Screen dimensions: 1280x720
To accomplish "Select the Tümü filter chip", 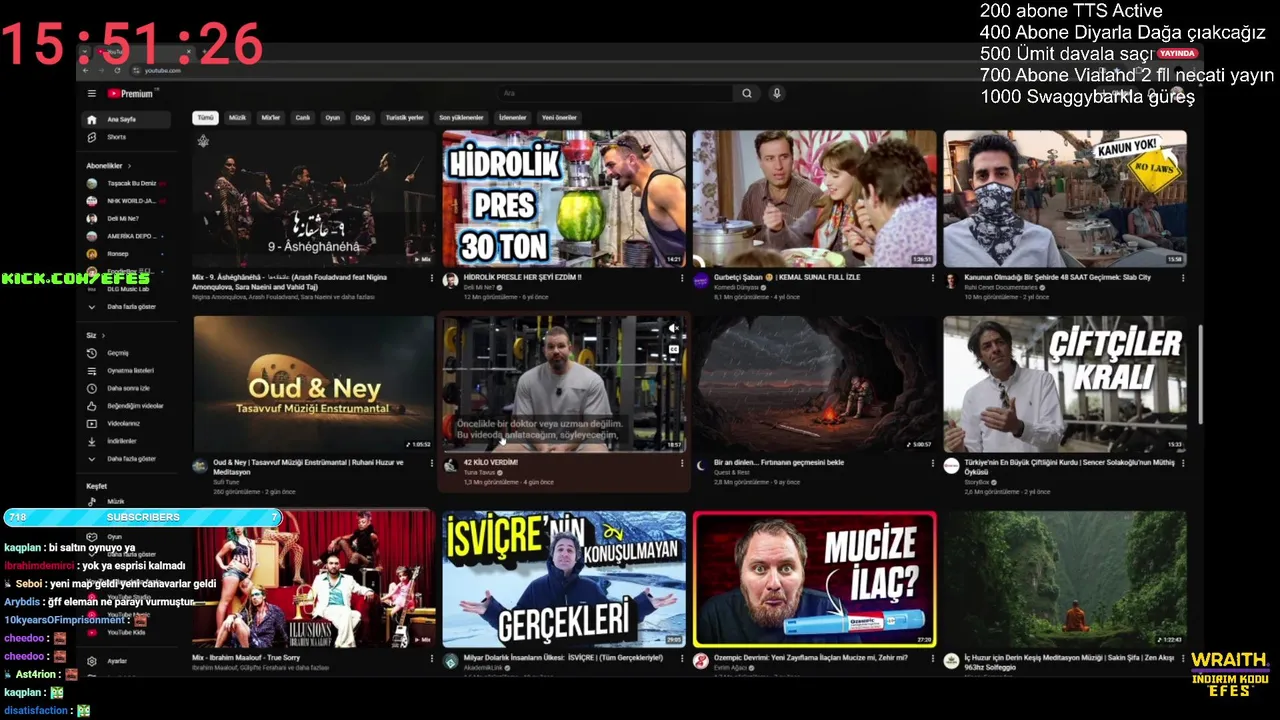I will [205, 117].
